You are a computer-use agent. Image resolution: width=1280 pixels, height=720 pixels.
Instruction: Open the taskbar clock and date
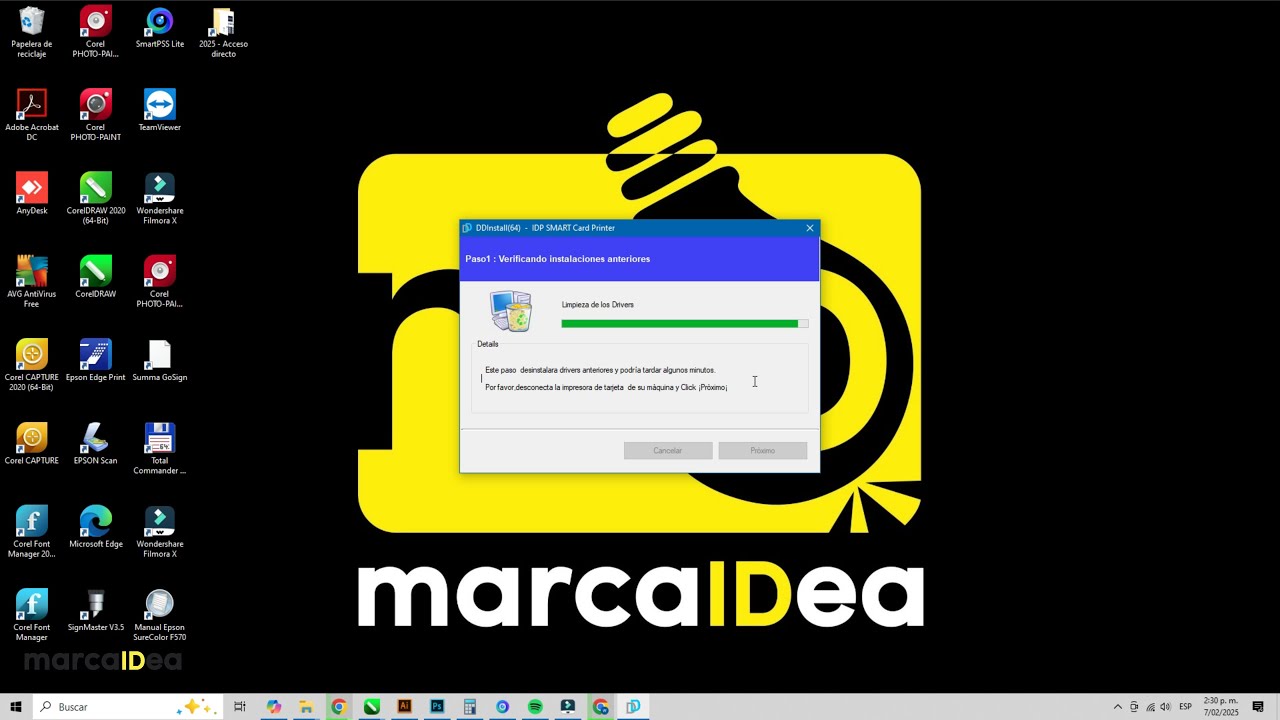pyautogui.click(x=1221, y=707)
